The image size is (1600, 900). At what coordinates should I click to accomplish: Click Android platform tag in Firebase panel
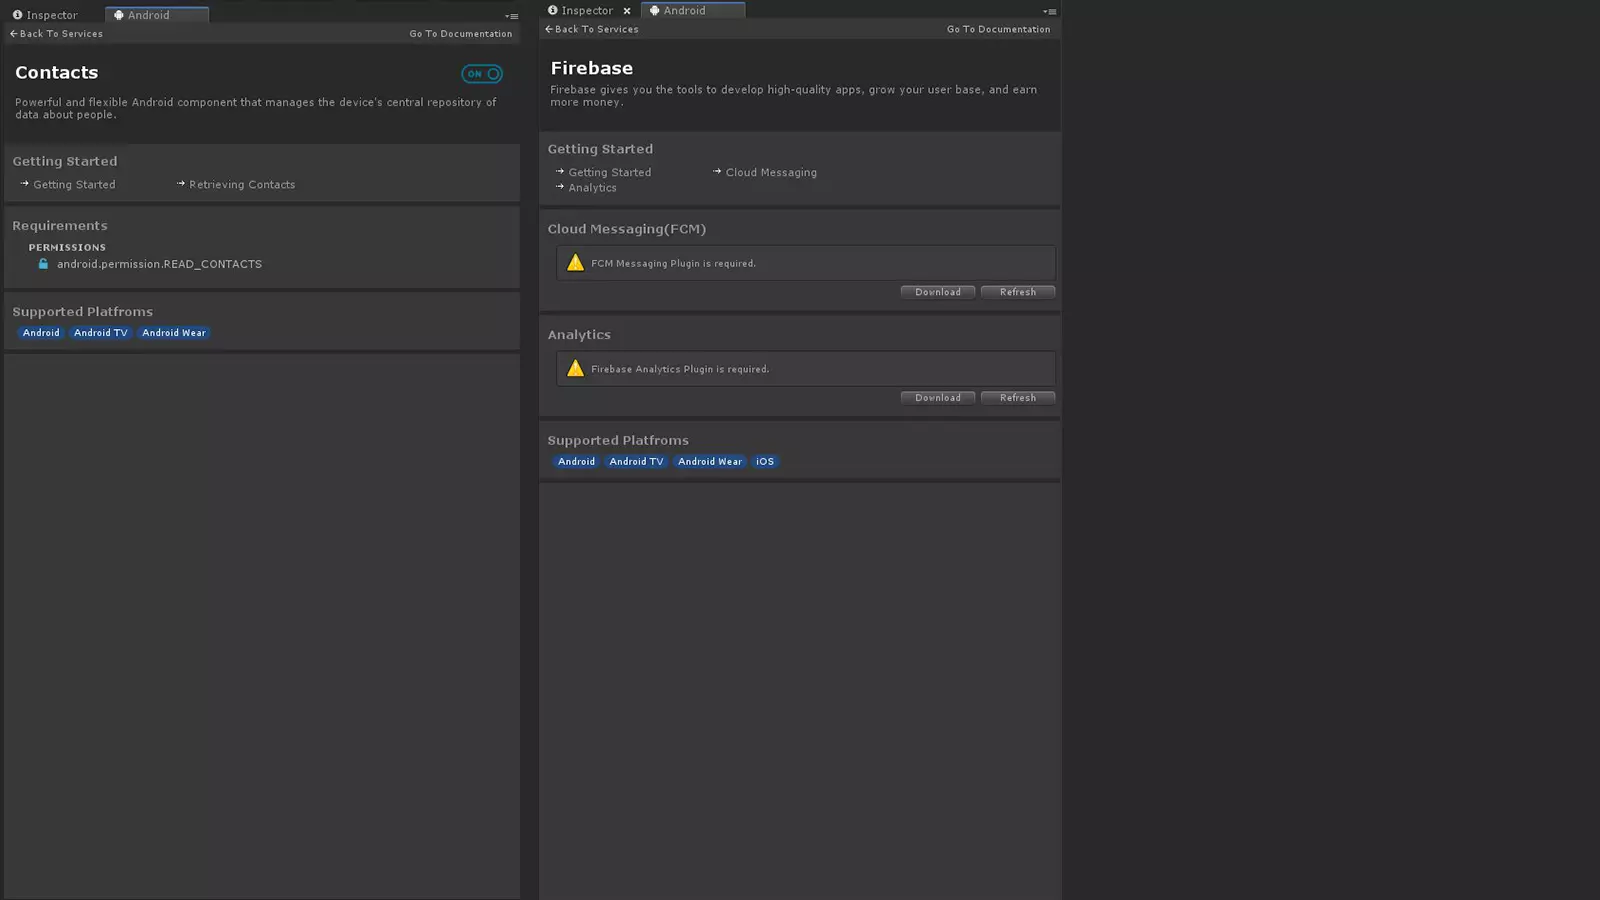pos(576,462)
